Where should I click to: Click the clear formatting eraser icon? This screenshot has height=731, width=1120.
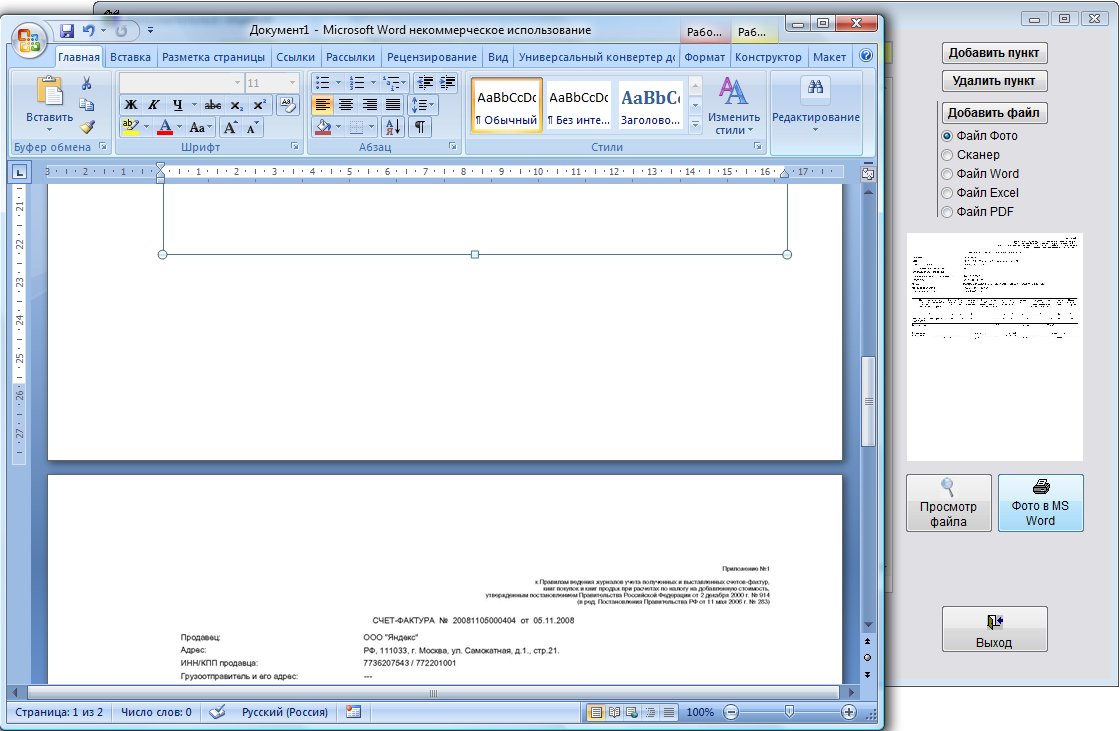point(287,104)
